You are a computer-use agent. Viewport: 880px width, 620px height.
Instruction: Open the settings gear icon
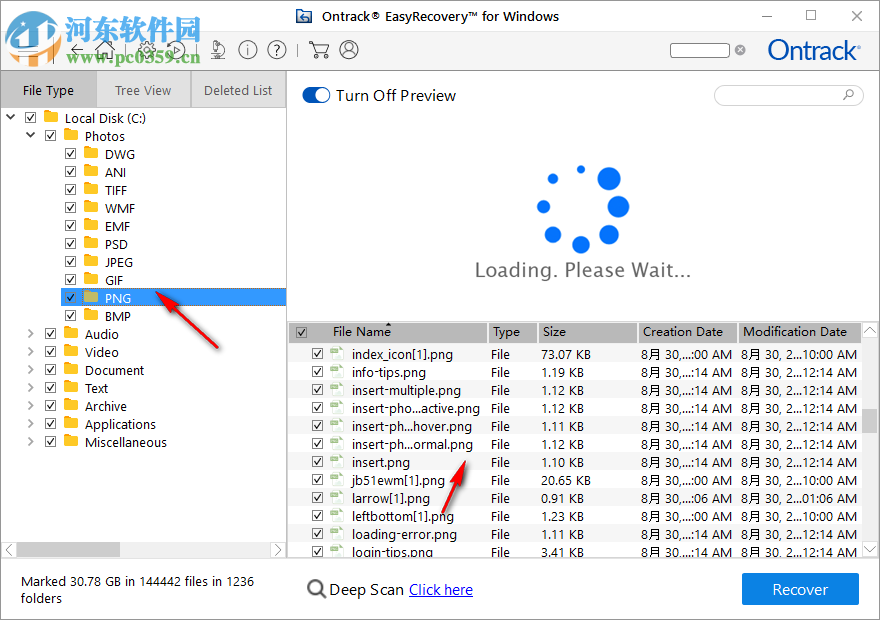(147, 50)
